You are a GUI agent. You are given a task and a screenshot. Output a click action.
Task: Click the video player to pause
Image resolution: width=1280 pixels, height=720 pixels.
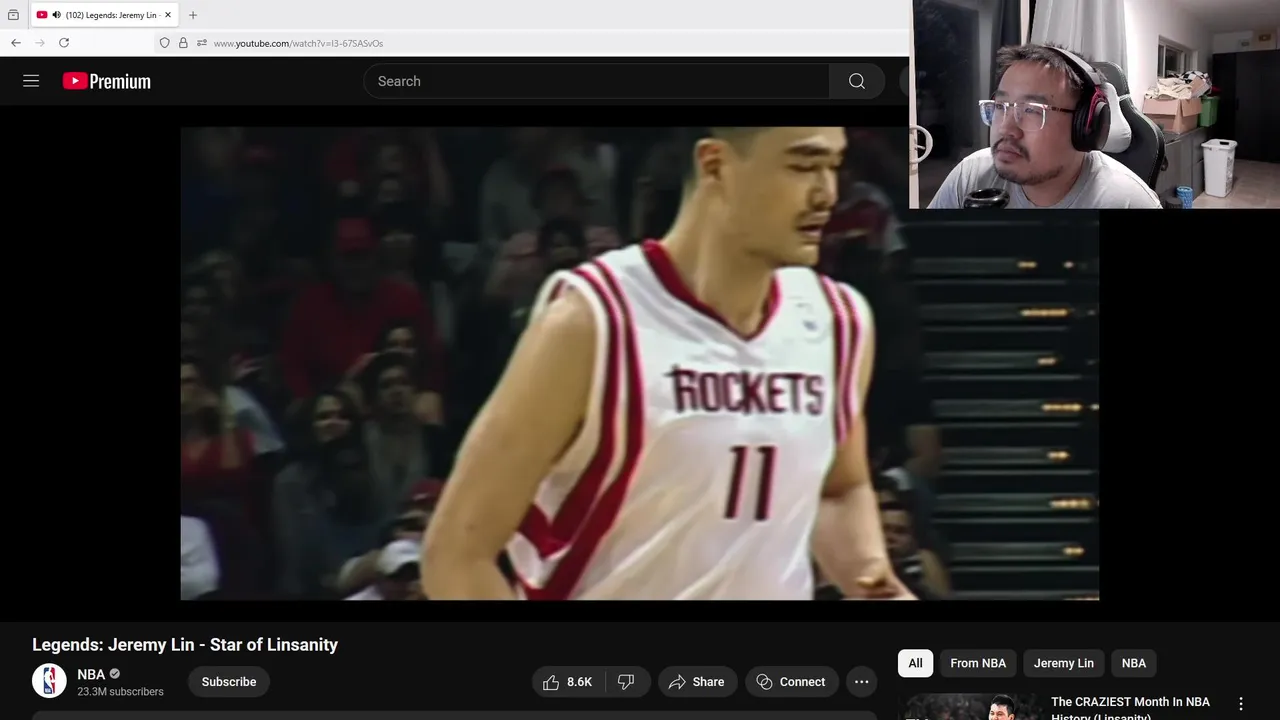click(639, 363)
